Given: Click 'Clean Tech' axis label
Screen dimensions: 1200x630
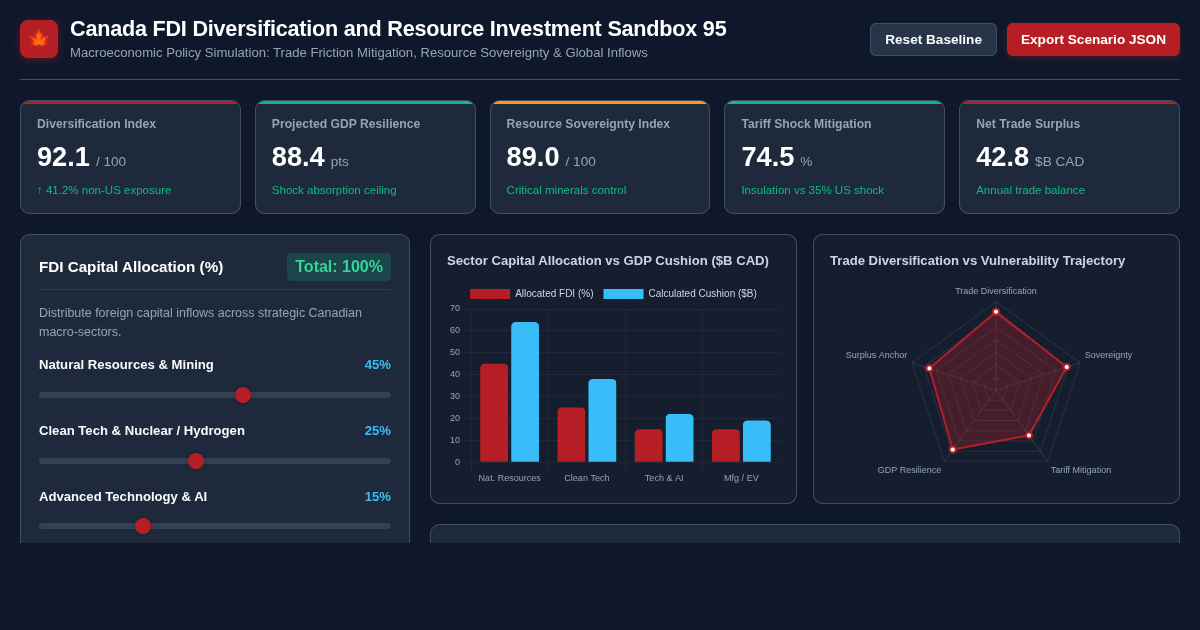Looking at the screenshot, I should (587, 478).
